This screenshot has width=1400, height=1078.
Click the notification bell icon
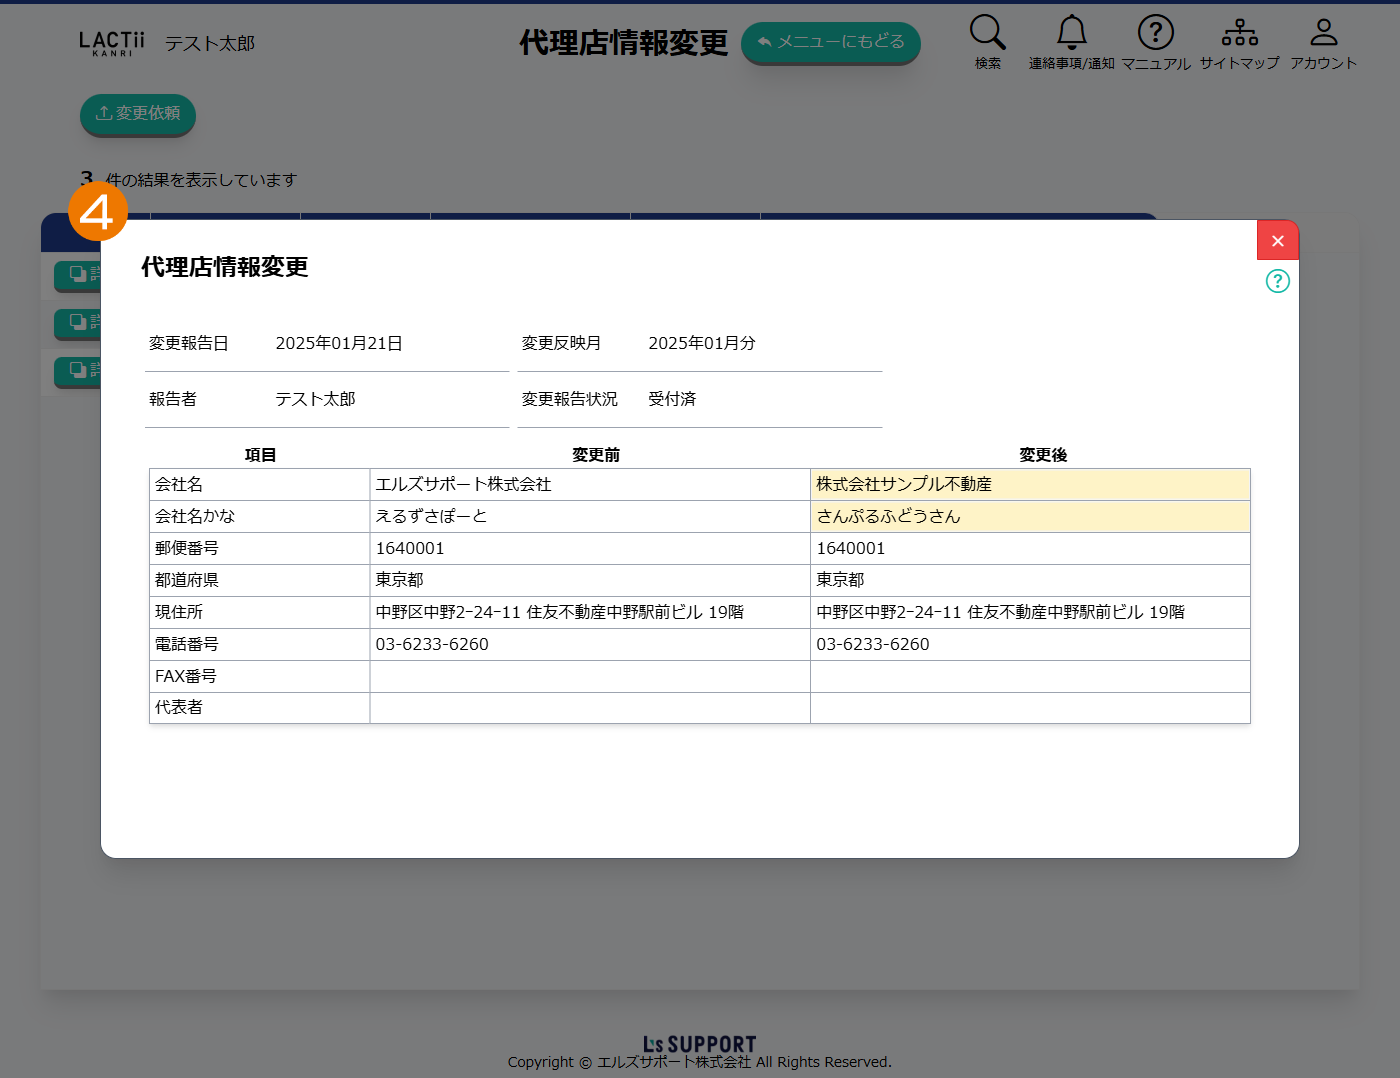click(1071, 33)
